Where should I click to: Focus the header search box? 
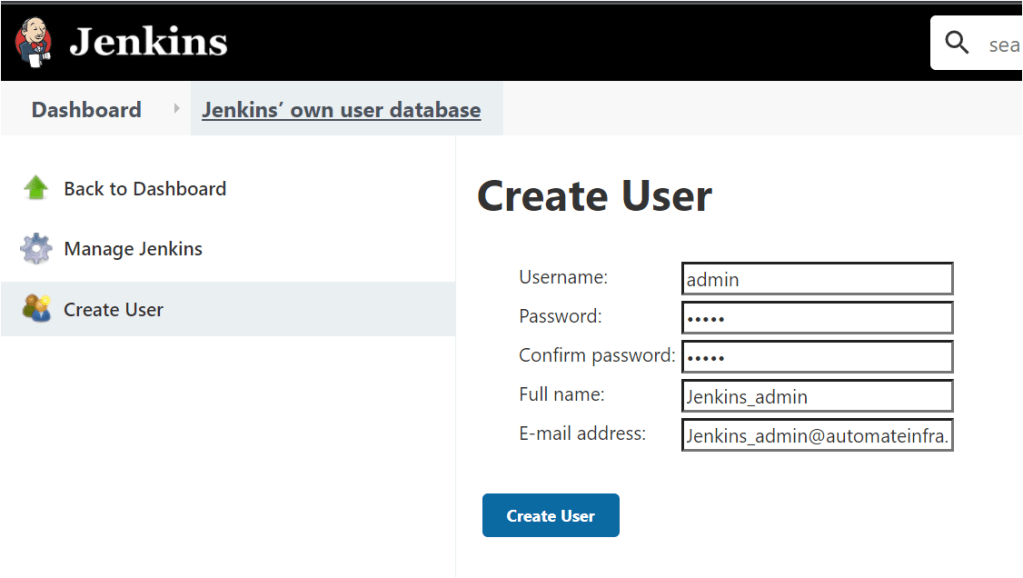pos(1000,44)
